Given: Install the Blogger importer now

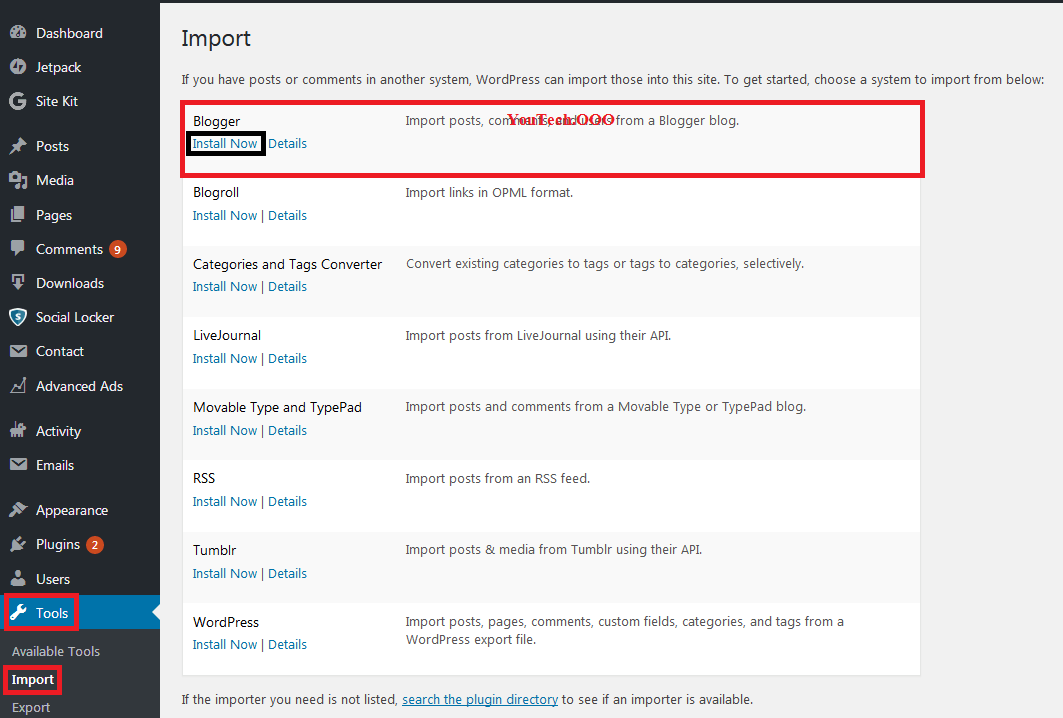Looking at the screenshot, I should click(225, 144).
